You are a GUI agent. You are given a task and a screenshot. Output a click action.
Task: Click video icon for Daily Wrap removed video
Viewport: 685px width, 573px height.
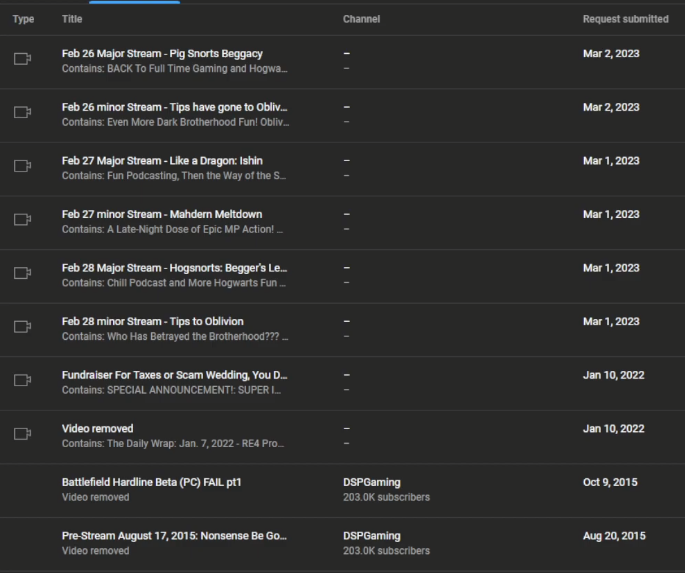pyautogui.click(x=22, y=434)
